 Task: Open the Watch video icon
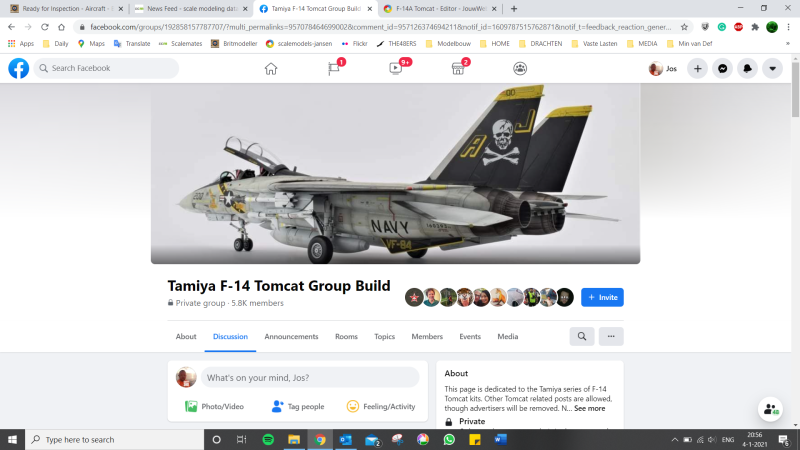pos(396,68)
